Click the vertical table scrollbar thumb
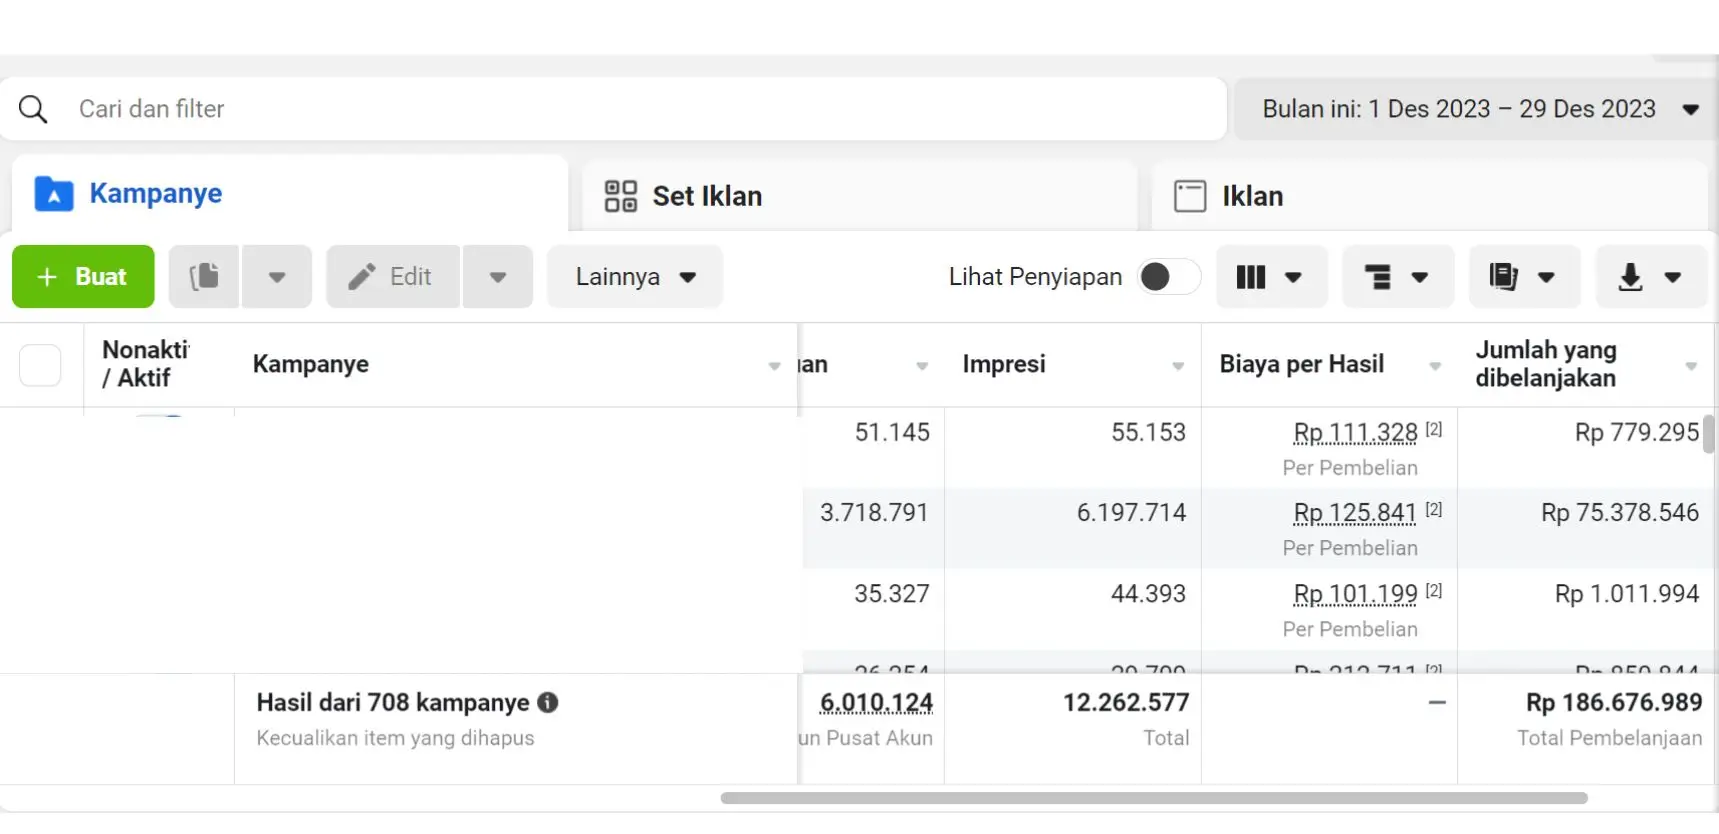The image size is (1719, 834). click(x=1709, y=434)
